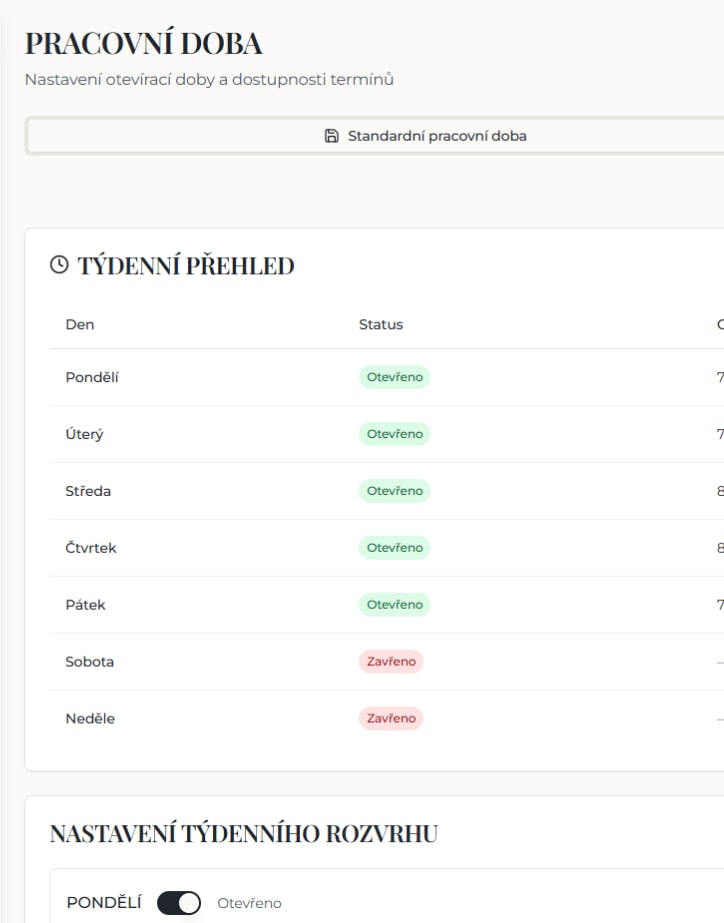The width and height of the screenshot is (724, 923).
Task: Click the Zavřeno badge for Neděle
Action: click(391, 719)
